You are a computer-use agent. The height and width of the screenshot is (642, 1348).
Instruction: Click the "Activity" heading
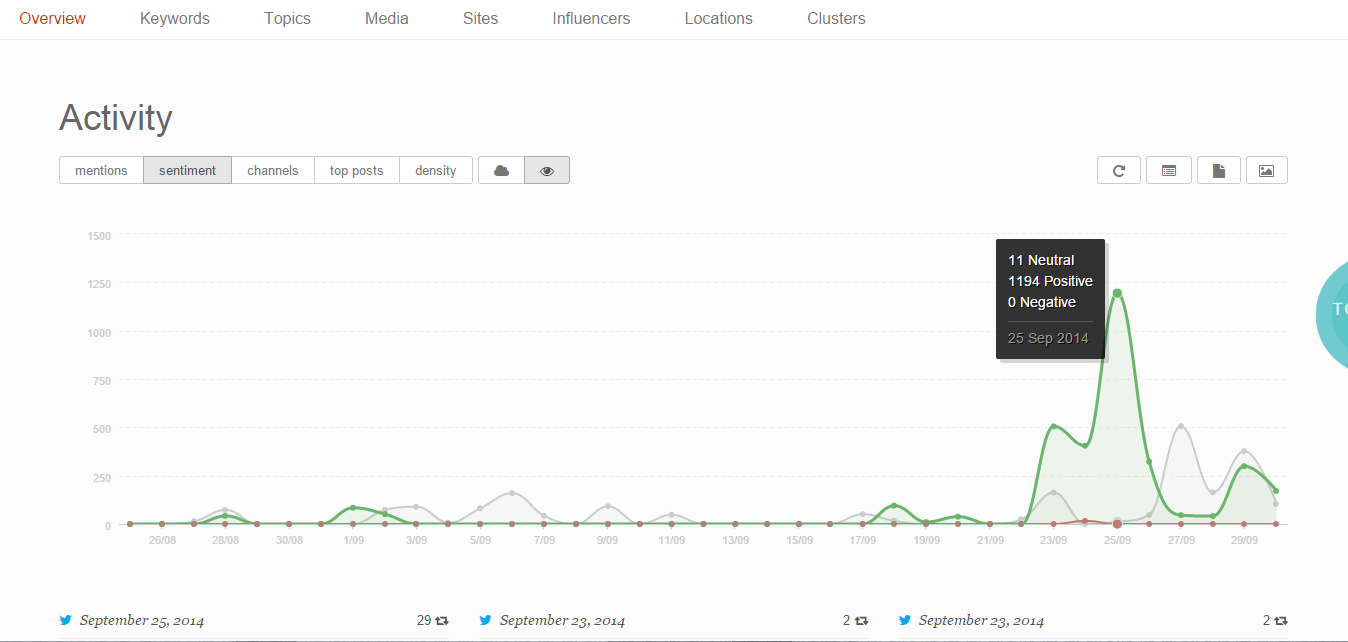[x=116, y=118]
